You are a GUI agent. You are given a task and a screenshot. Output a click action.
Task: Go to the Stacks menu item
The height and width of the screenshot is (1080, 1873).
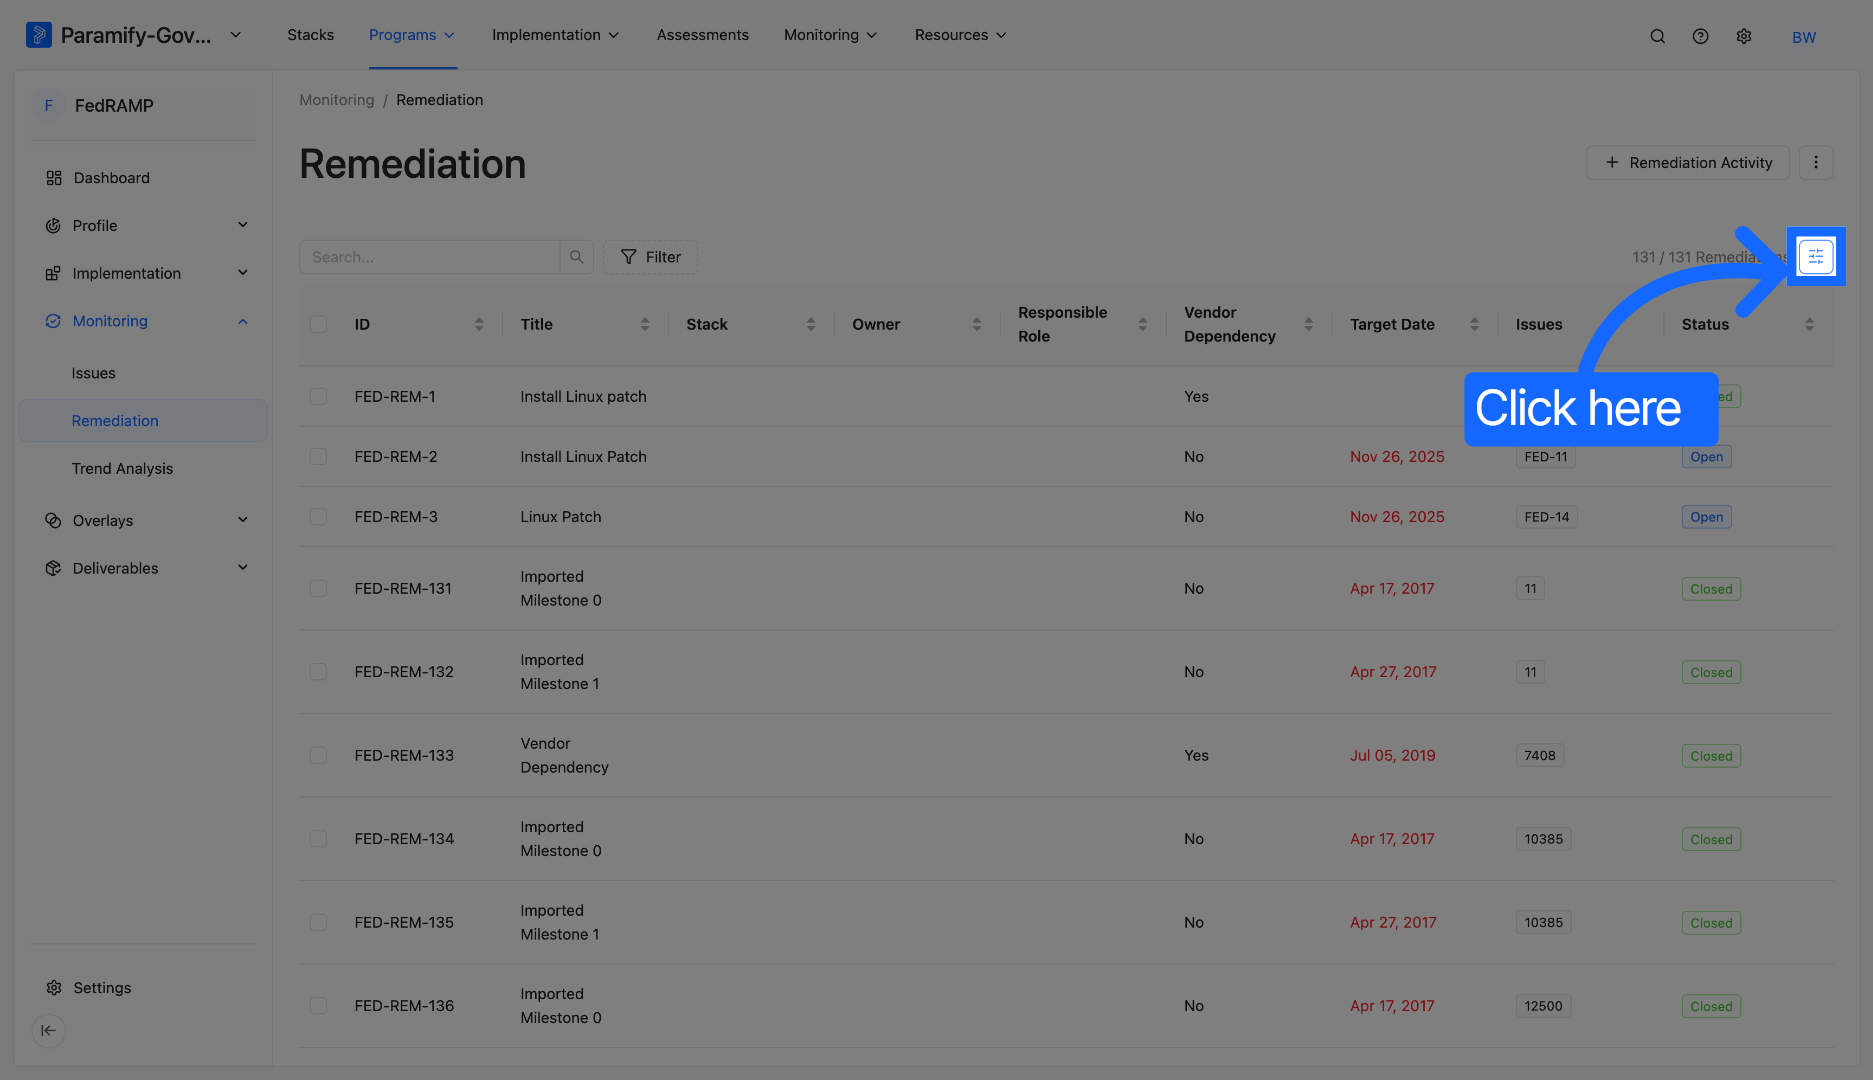point(310,35)
